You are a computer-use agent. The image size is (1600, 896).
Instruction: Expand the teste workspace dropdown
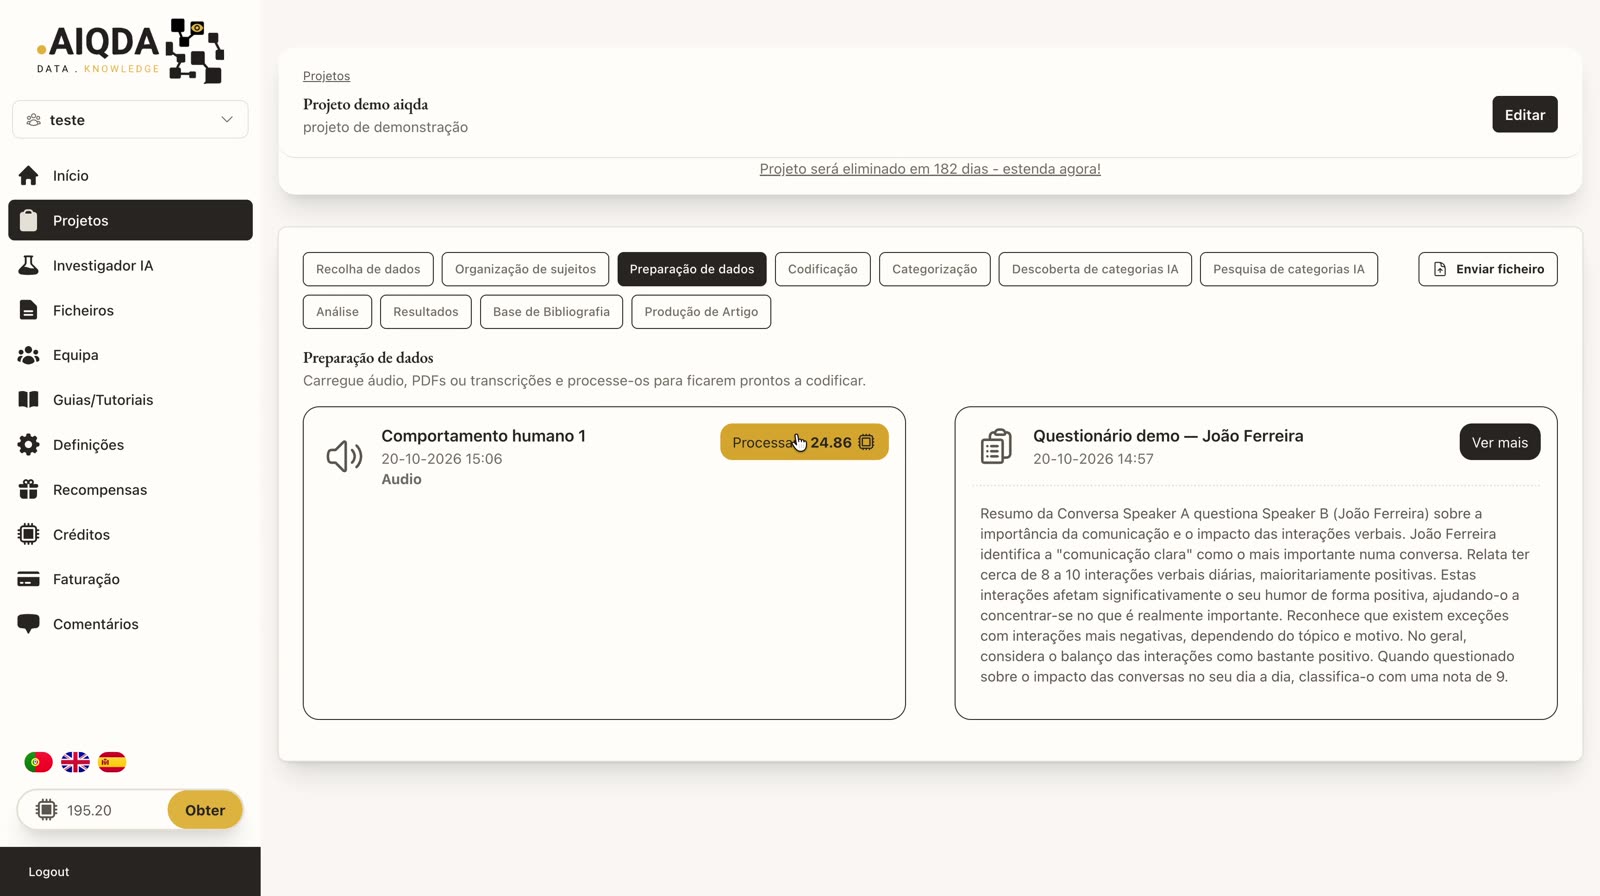130,119
